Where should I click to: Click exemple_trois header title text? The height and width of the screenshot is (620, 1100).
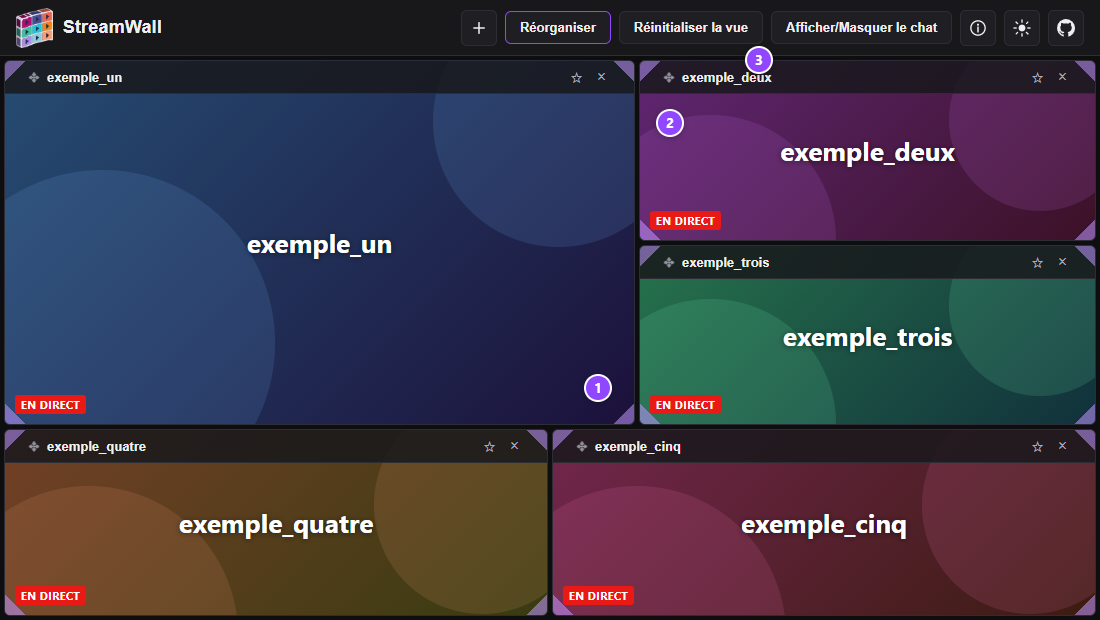(x=725, y=262)
